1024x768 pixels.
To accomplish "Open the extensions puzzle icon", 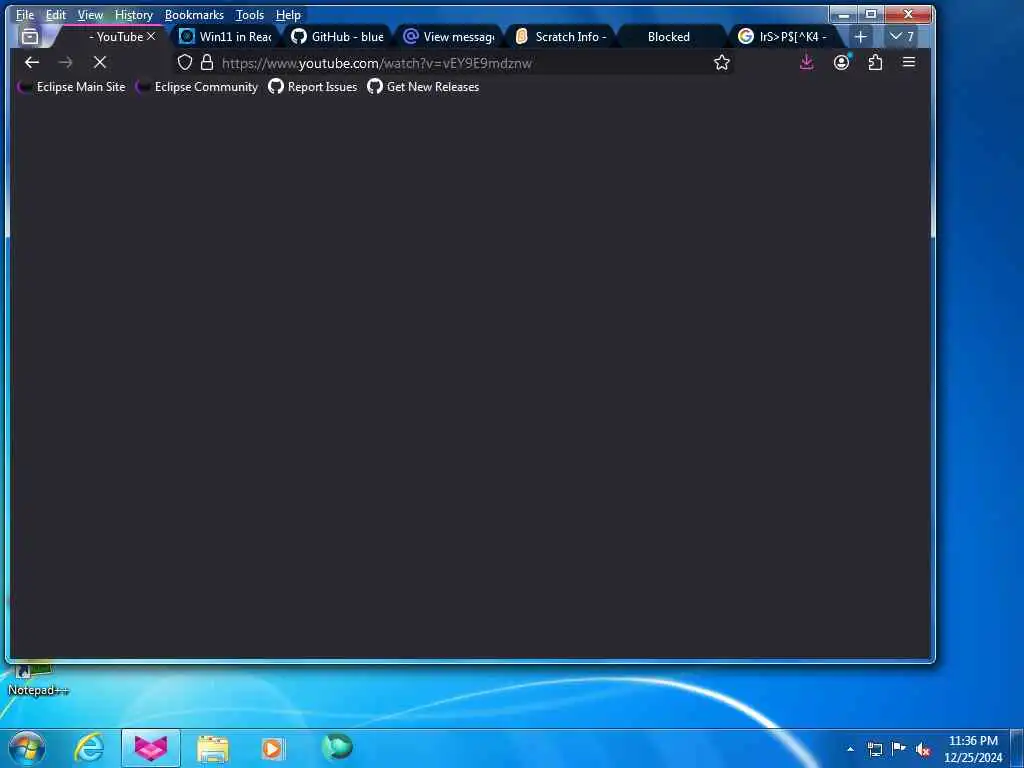I will pyautogui.click(x=875, y=63).
